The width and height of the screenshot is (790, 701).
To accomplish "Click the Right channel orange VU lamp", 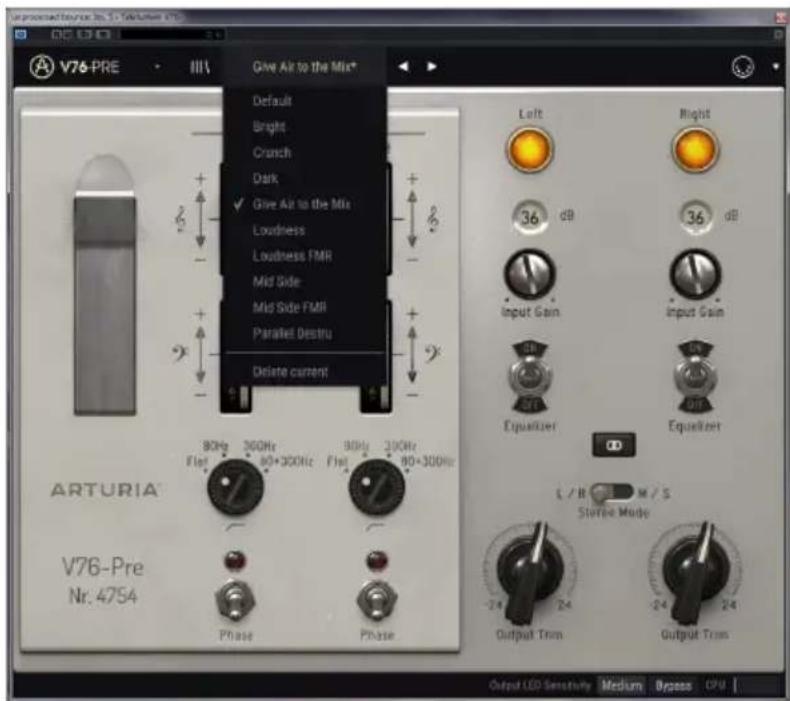I will 695,150.
